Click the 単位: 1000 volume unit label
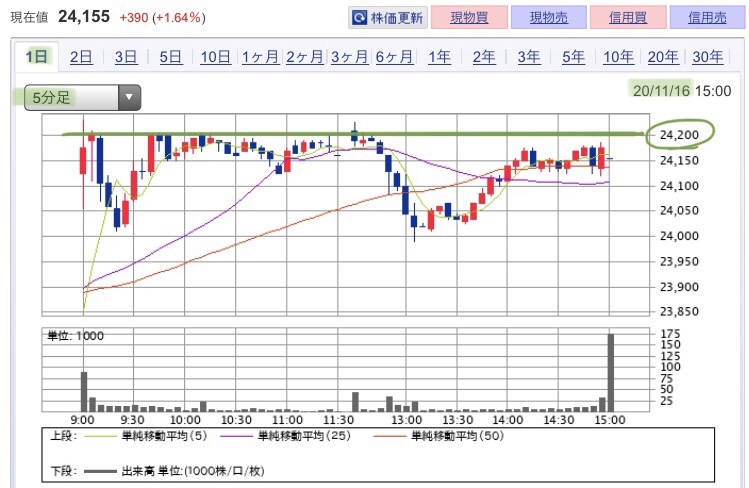The width and height of the screenshot is (749, 488). (x=75, y=336)
